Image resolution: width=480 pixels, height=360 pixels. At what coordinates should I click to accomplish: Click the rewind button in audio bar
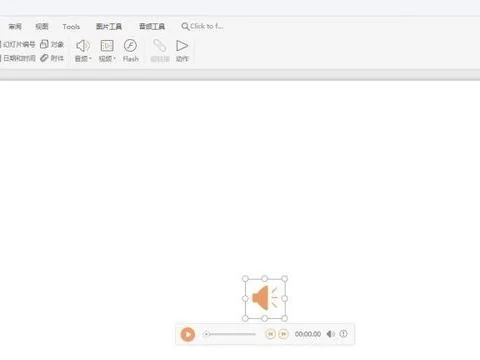tap(270, 334)
